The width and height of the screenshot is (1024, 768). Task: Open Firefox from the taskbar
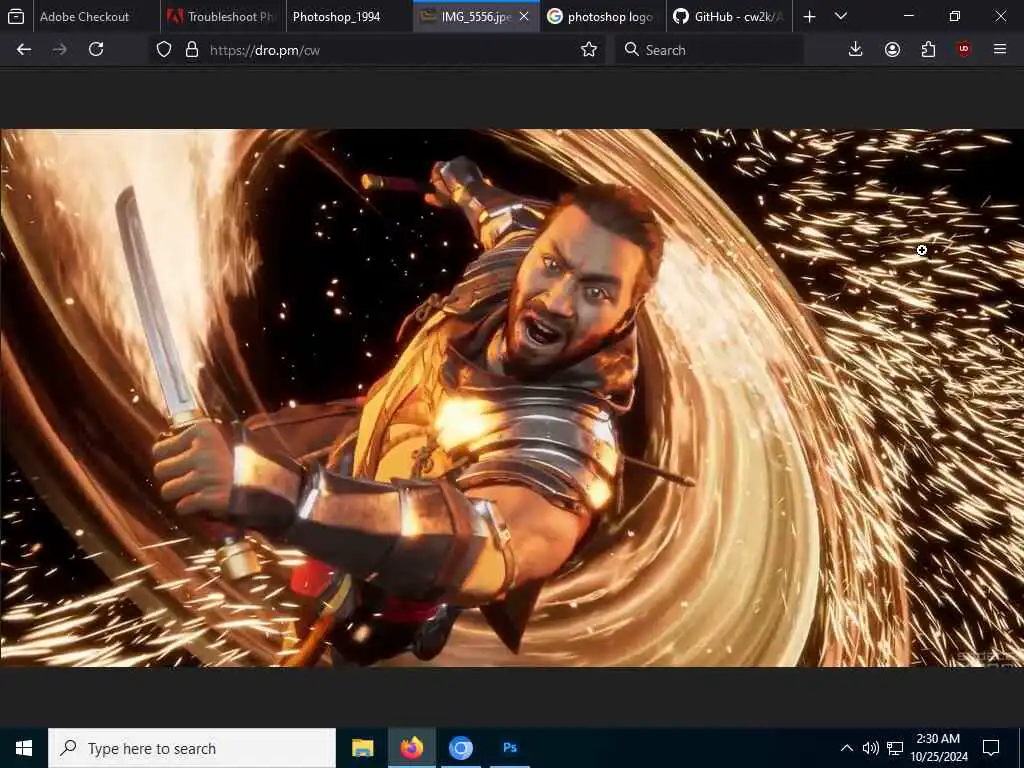click(411, 748)
